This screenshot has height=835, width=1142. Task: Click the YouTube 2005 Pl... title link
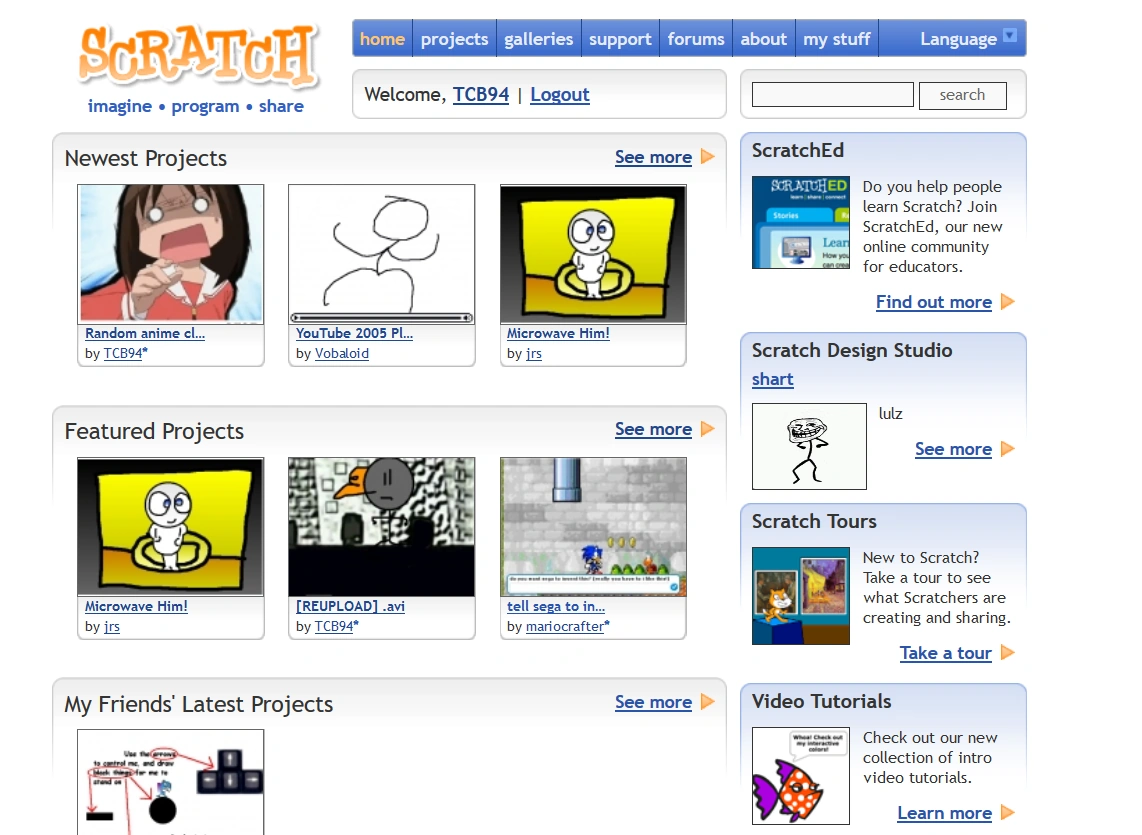pos(354,333)
